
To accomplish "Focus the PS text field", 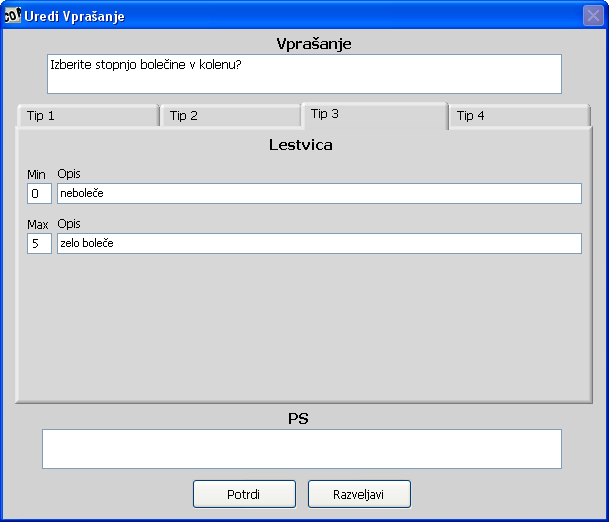I will click(x=302, y=449).
